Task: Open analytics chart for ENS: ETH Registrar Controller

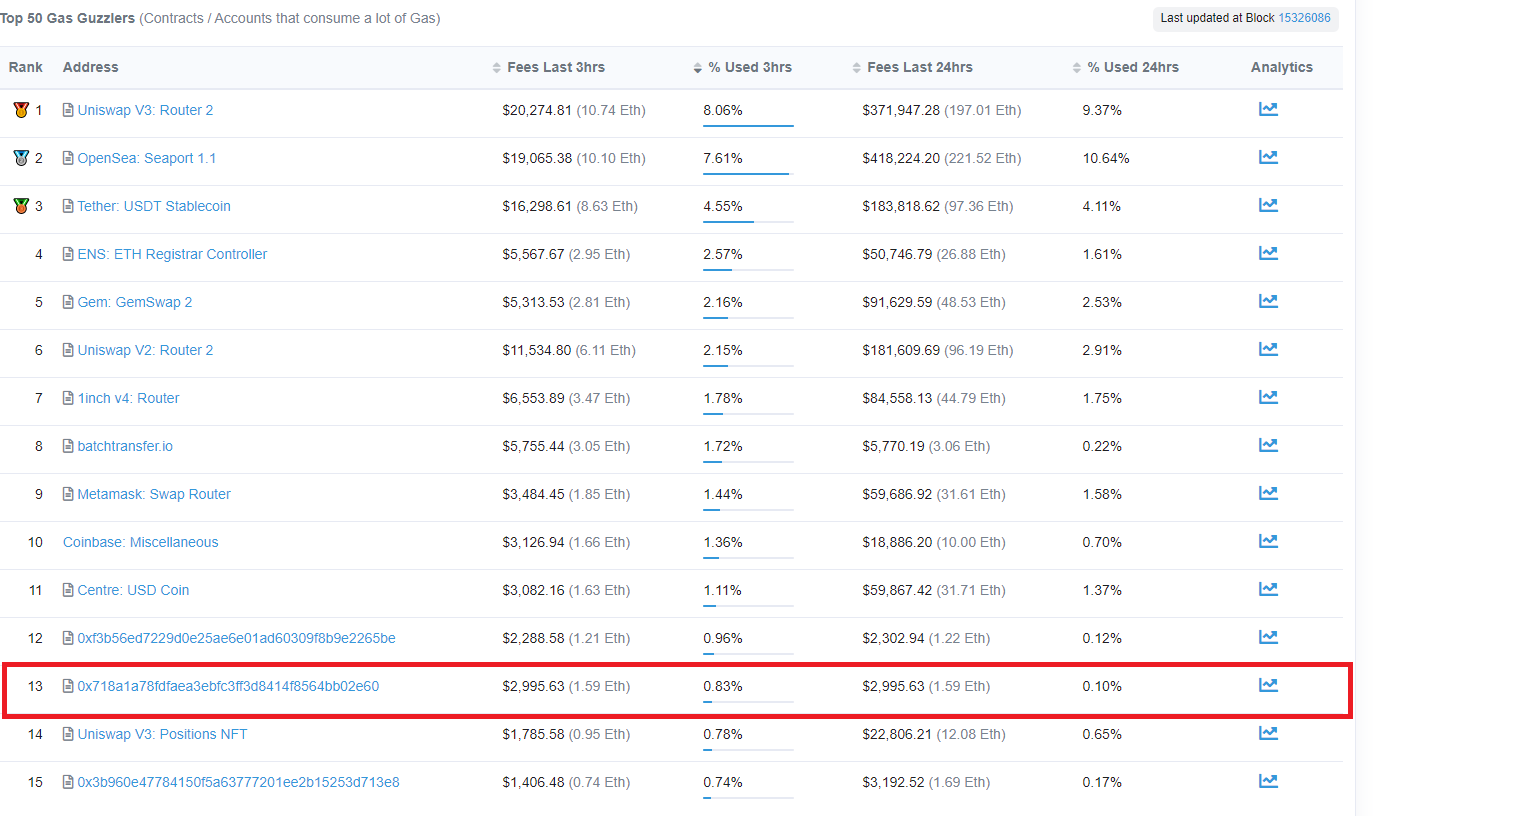Action: 1268,253
